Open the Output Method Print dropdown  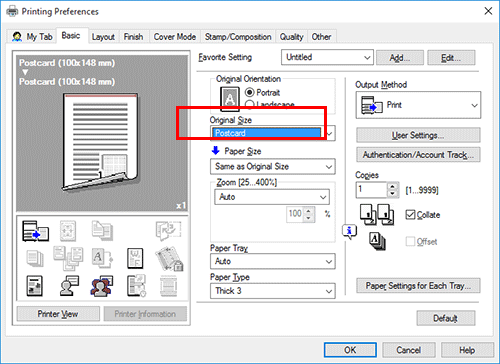(x=418, y=105)
